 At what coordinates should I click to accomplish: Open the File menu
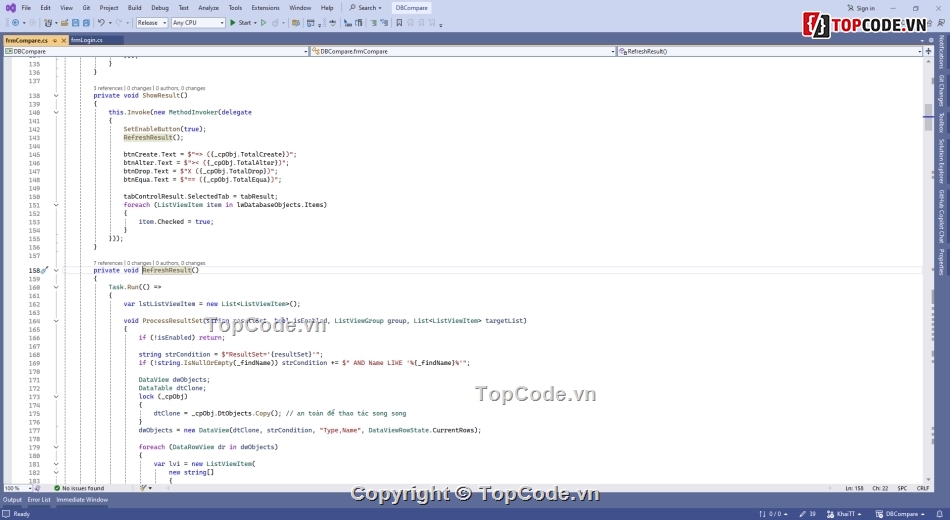26,8
